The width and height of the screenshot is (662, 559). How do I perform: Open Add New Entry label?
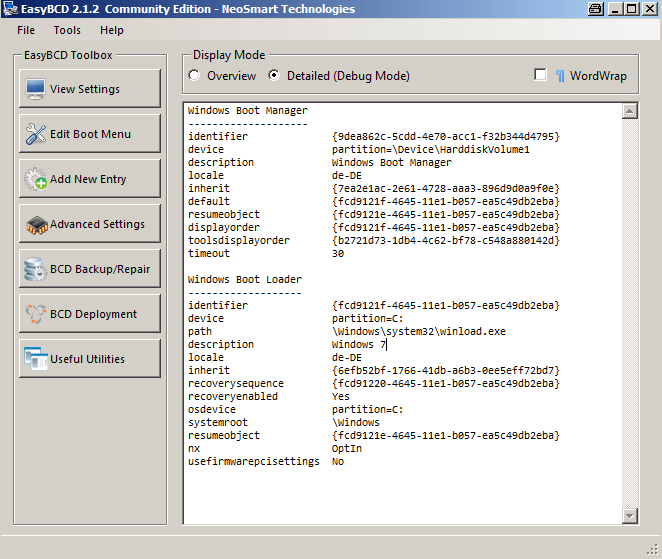[x=88, y=179]
